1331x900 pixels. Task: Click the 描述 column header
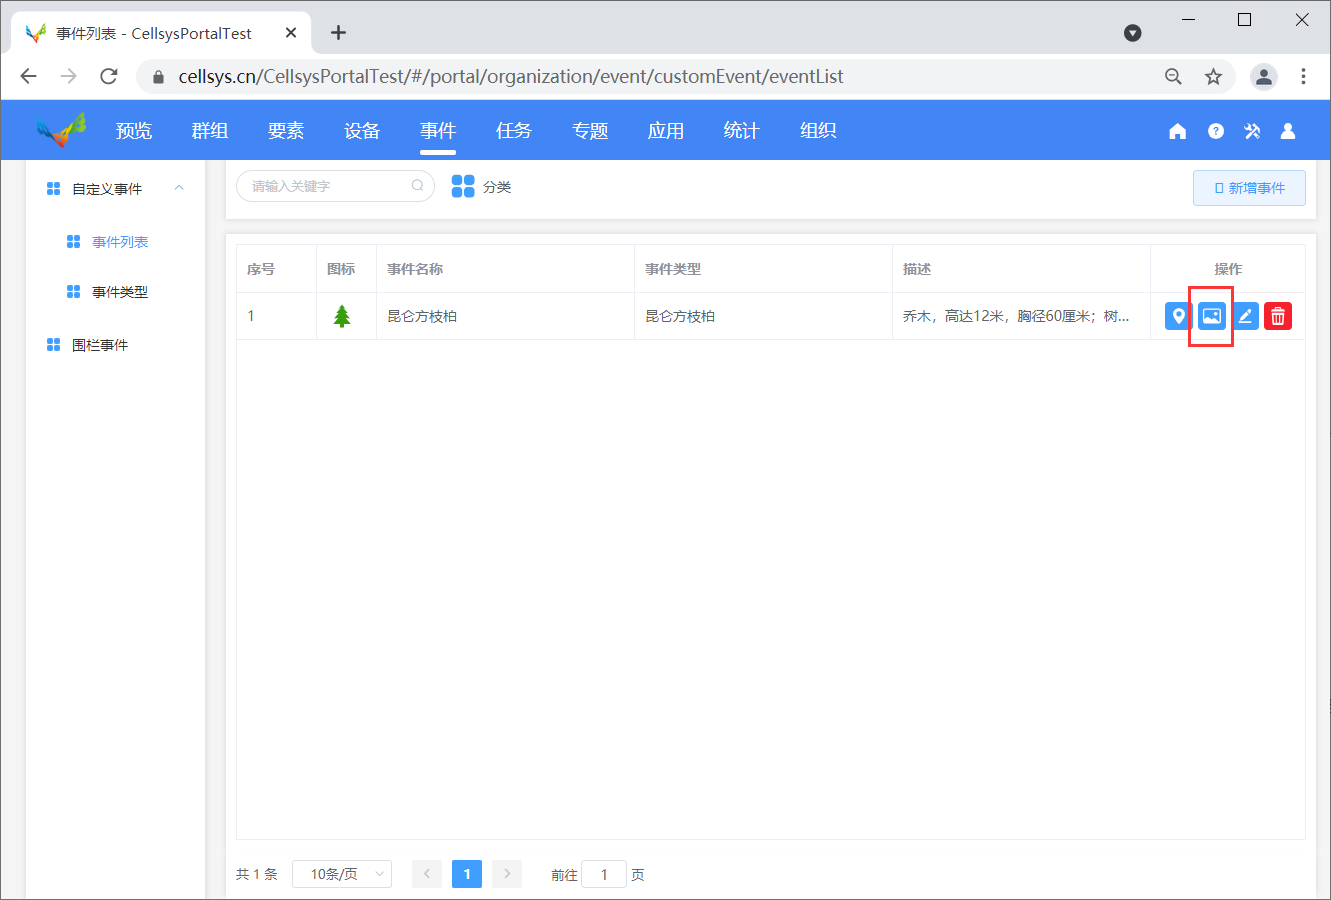[x=917, y=269]
